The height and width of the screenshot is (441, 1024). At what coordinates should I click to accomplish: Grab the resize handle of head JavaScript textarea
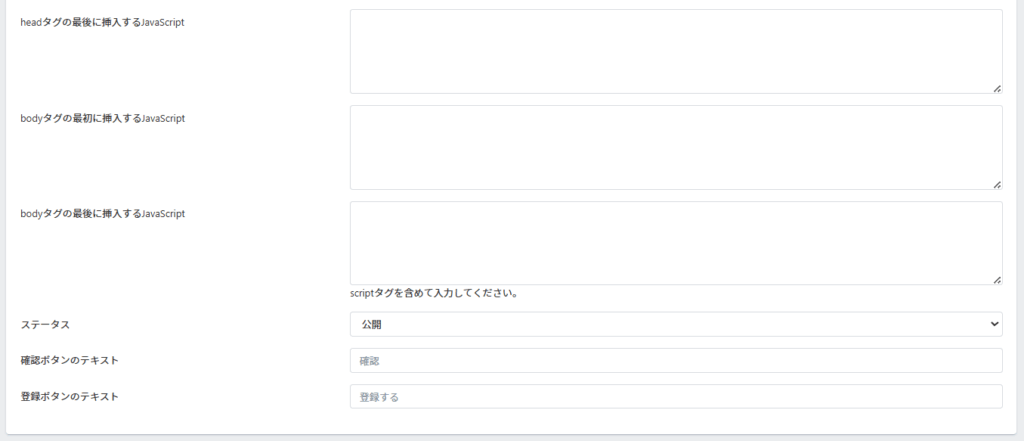(997, 88)
